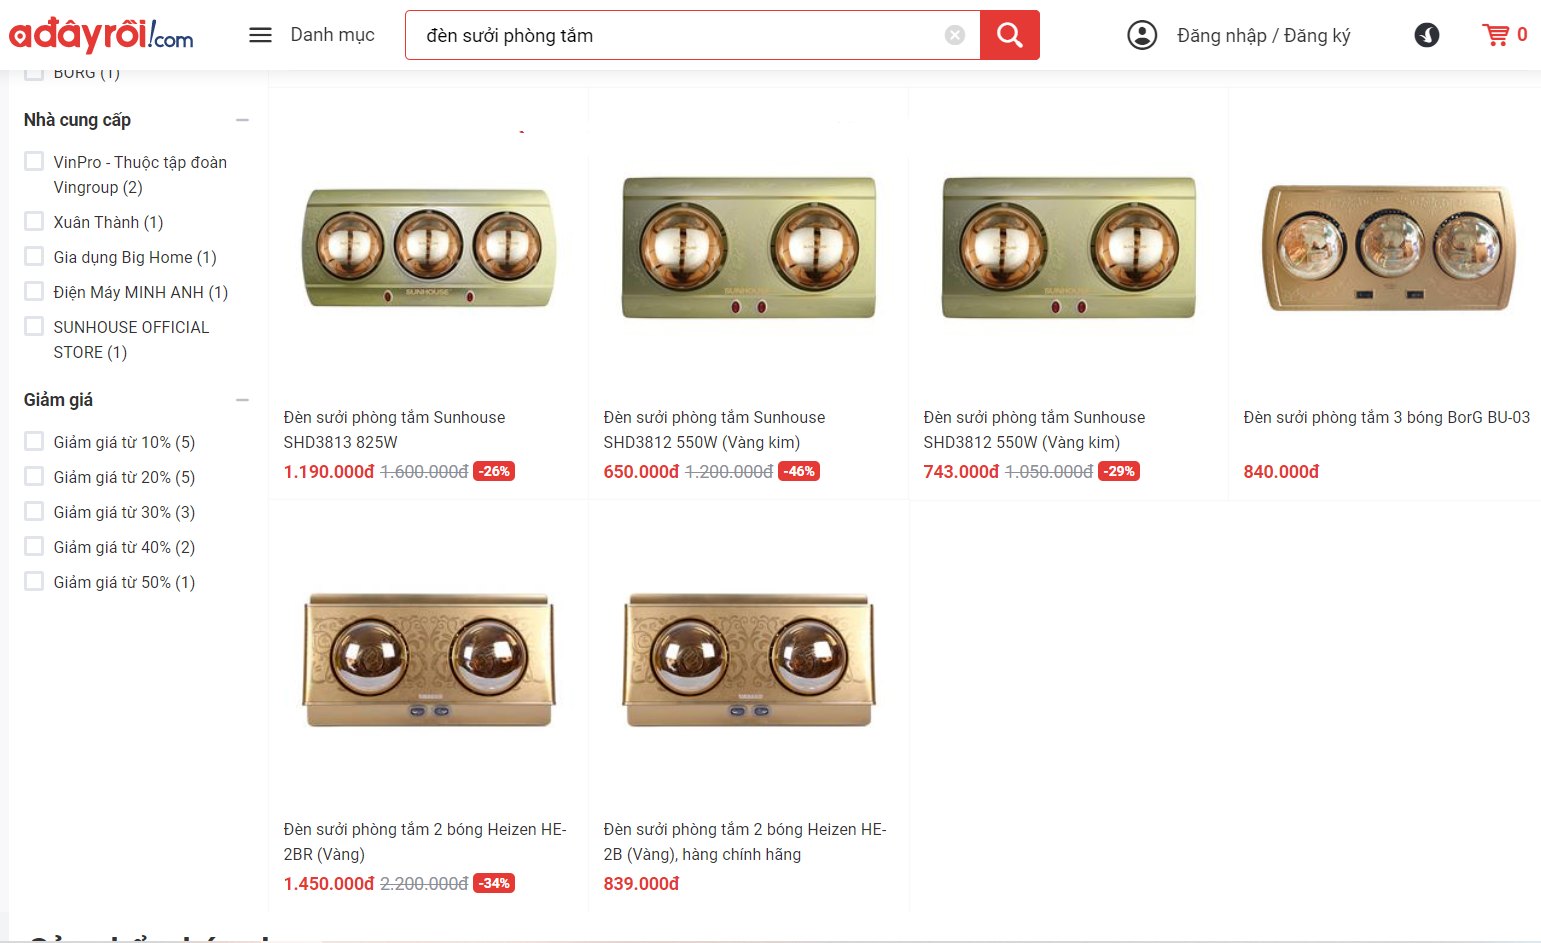Open the adayroi.com home logo

(x=101, y=35)
